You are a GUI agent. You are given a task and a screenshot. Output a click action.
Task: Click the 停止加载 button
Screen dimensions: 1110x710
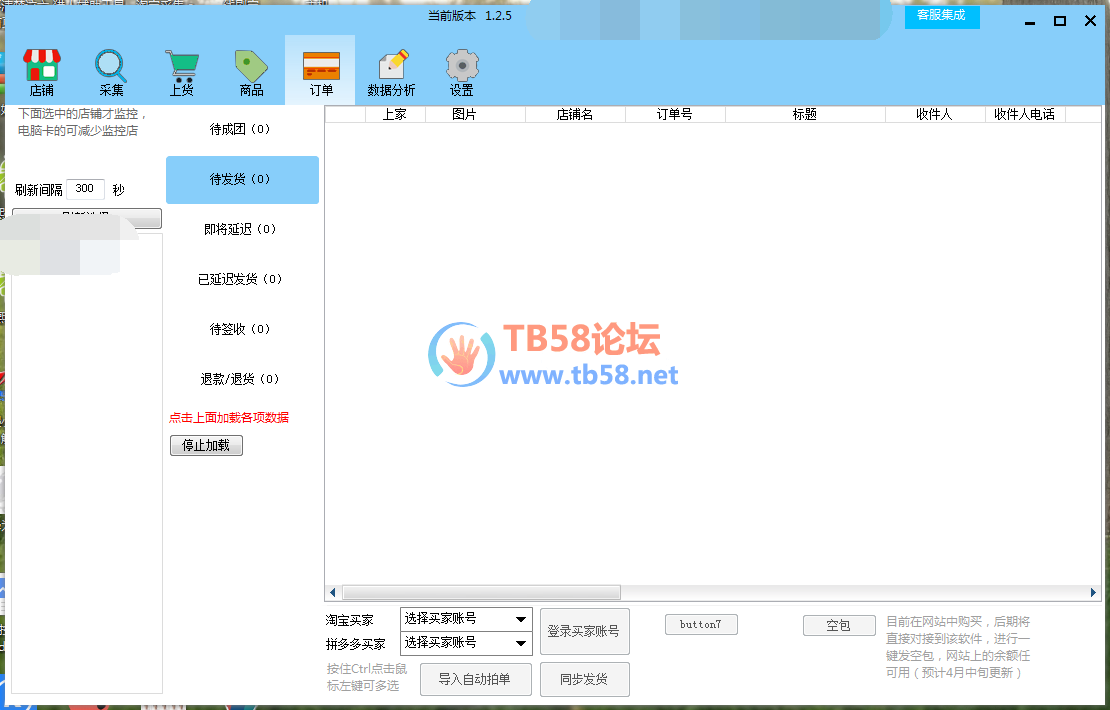tap(206, 445)
